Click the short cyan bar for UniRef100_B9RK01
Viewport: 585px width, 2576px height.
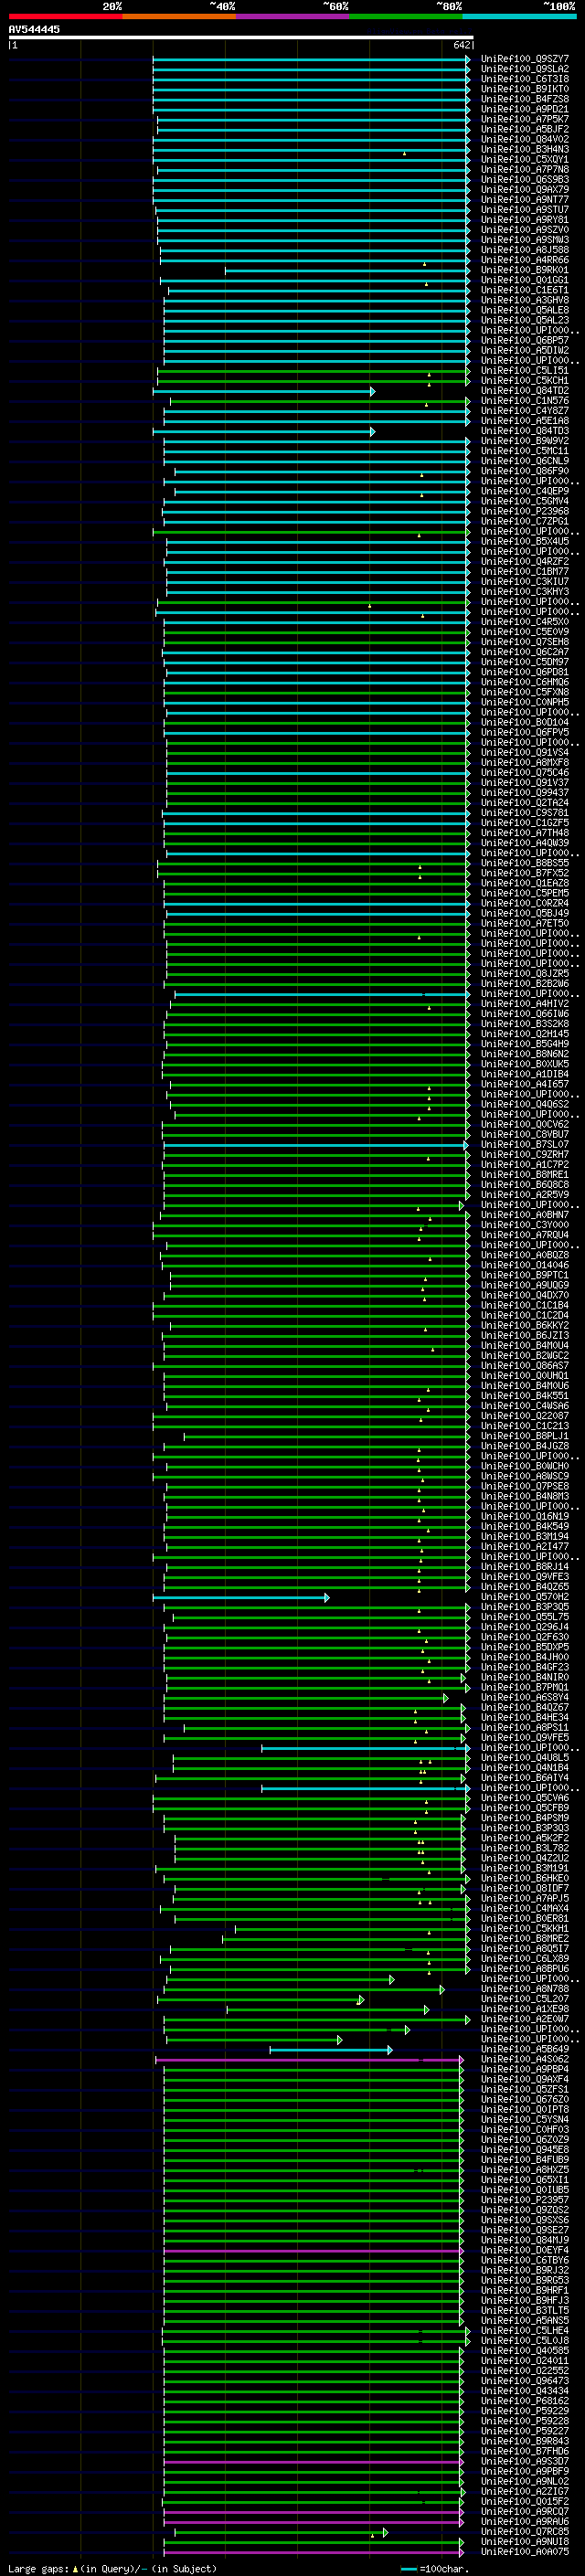(x=347, y=271)
